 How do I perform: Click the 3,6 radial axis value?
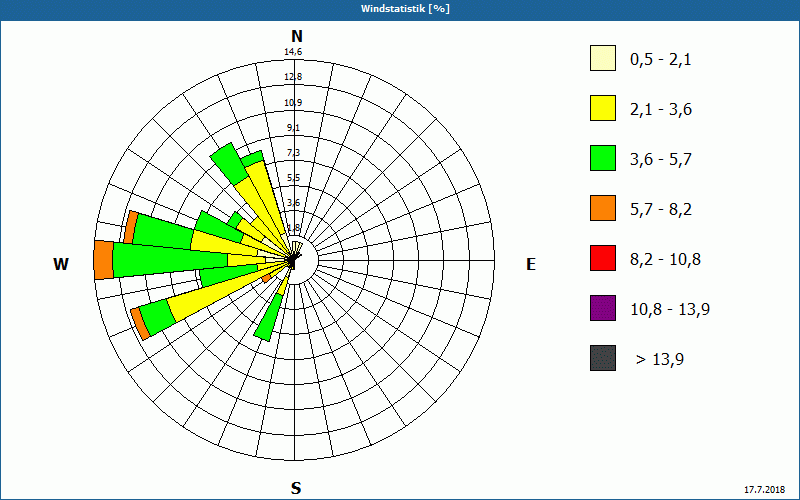(293, 203)
